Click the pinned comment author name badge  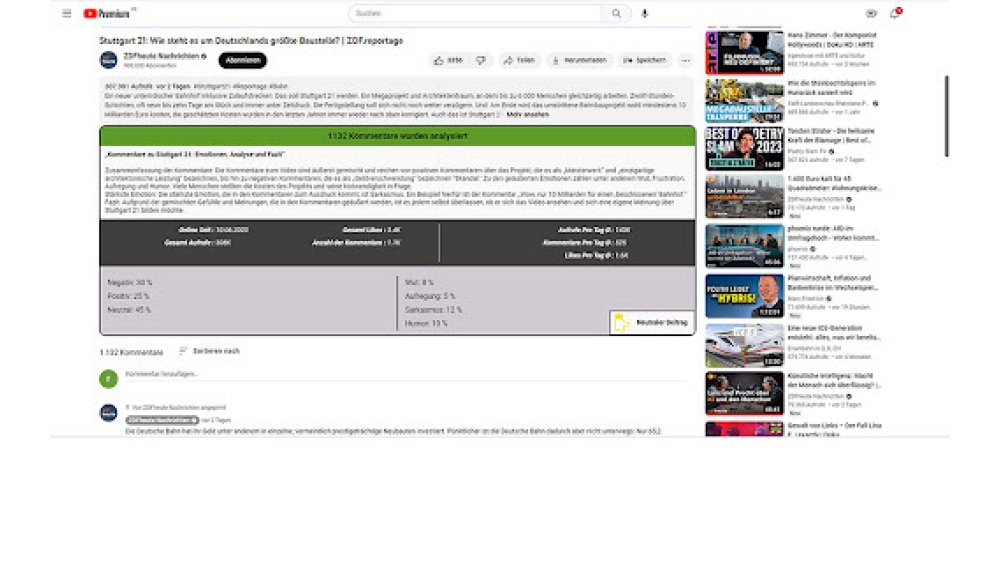point(162,420)
